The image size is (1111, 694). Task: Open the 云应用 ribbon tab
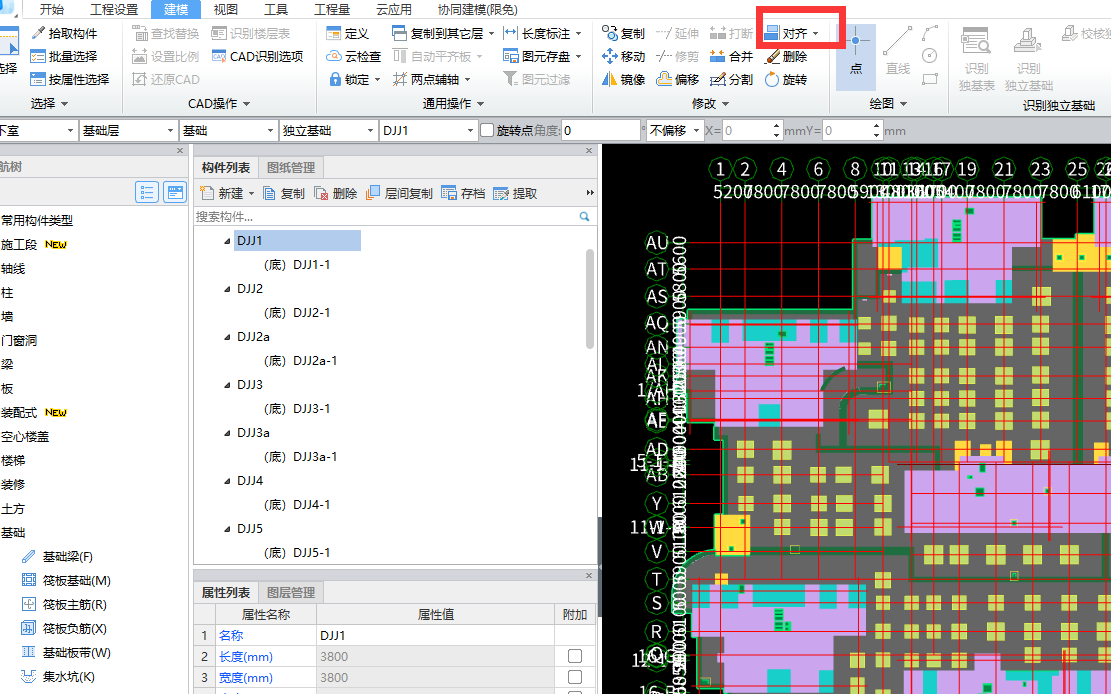[394, 9]
